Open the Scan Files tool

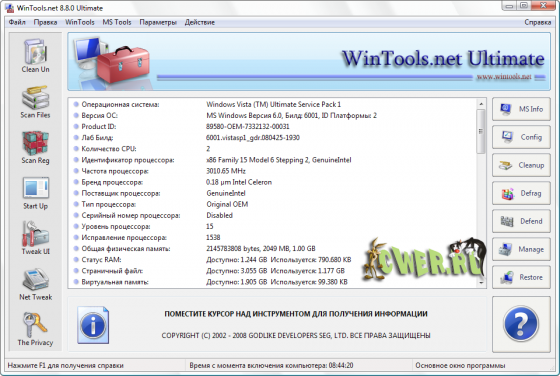35,101
